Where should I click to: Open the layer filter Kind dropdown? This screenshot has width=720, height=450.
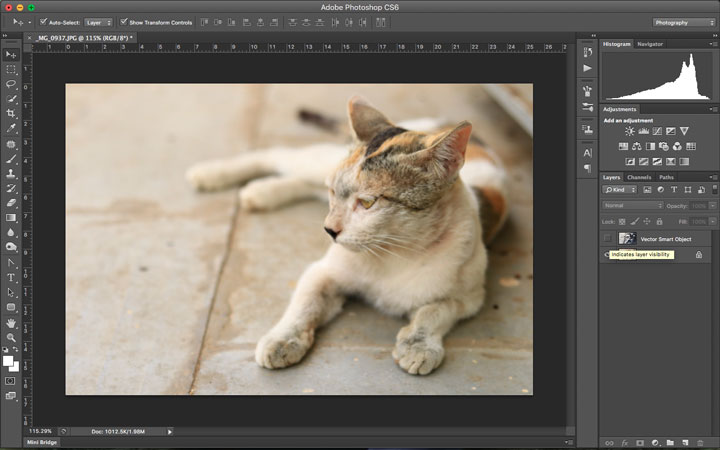click(x=620, y=189)
